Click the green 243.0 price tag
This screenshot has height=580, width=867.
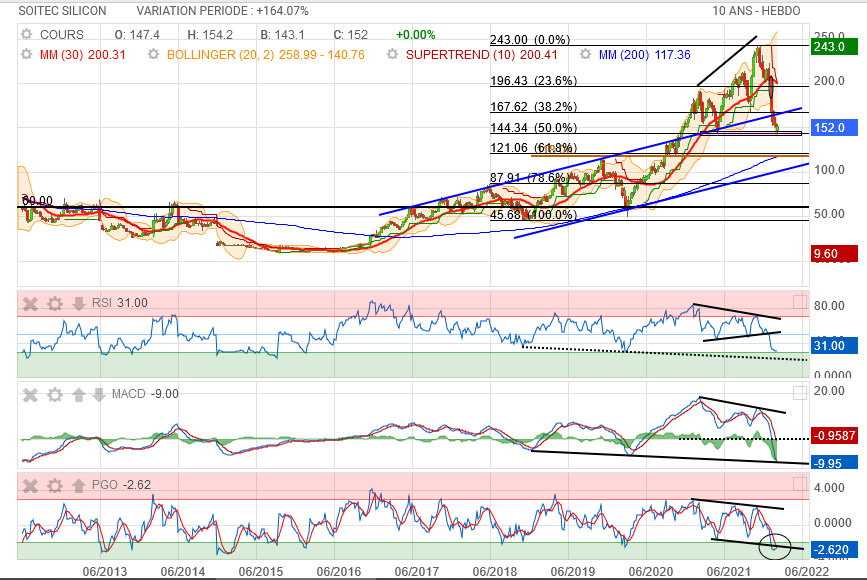pyautogui.click(x=834, y=46)
